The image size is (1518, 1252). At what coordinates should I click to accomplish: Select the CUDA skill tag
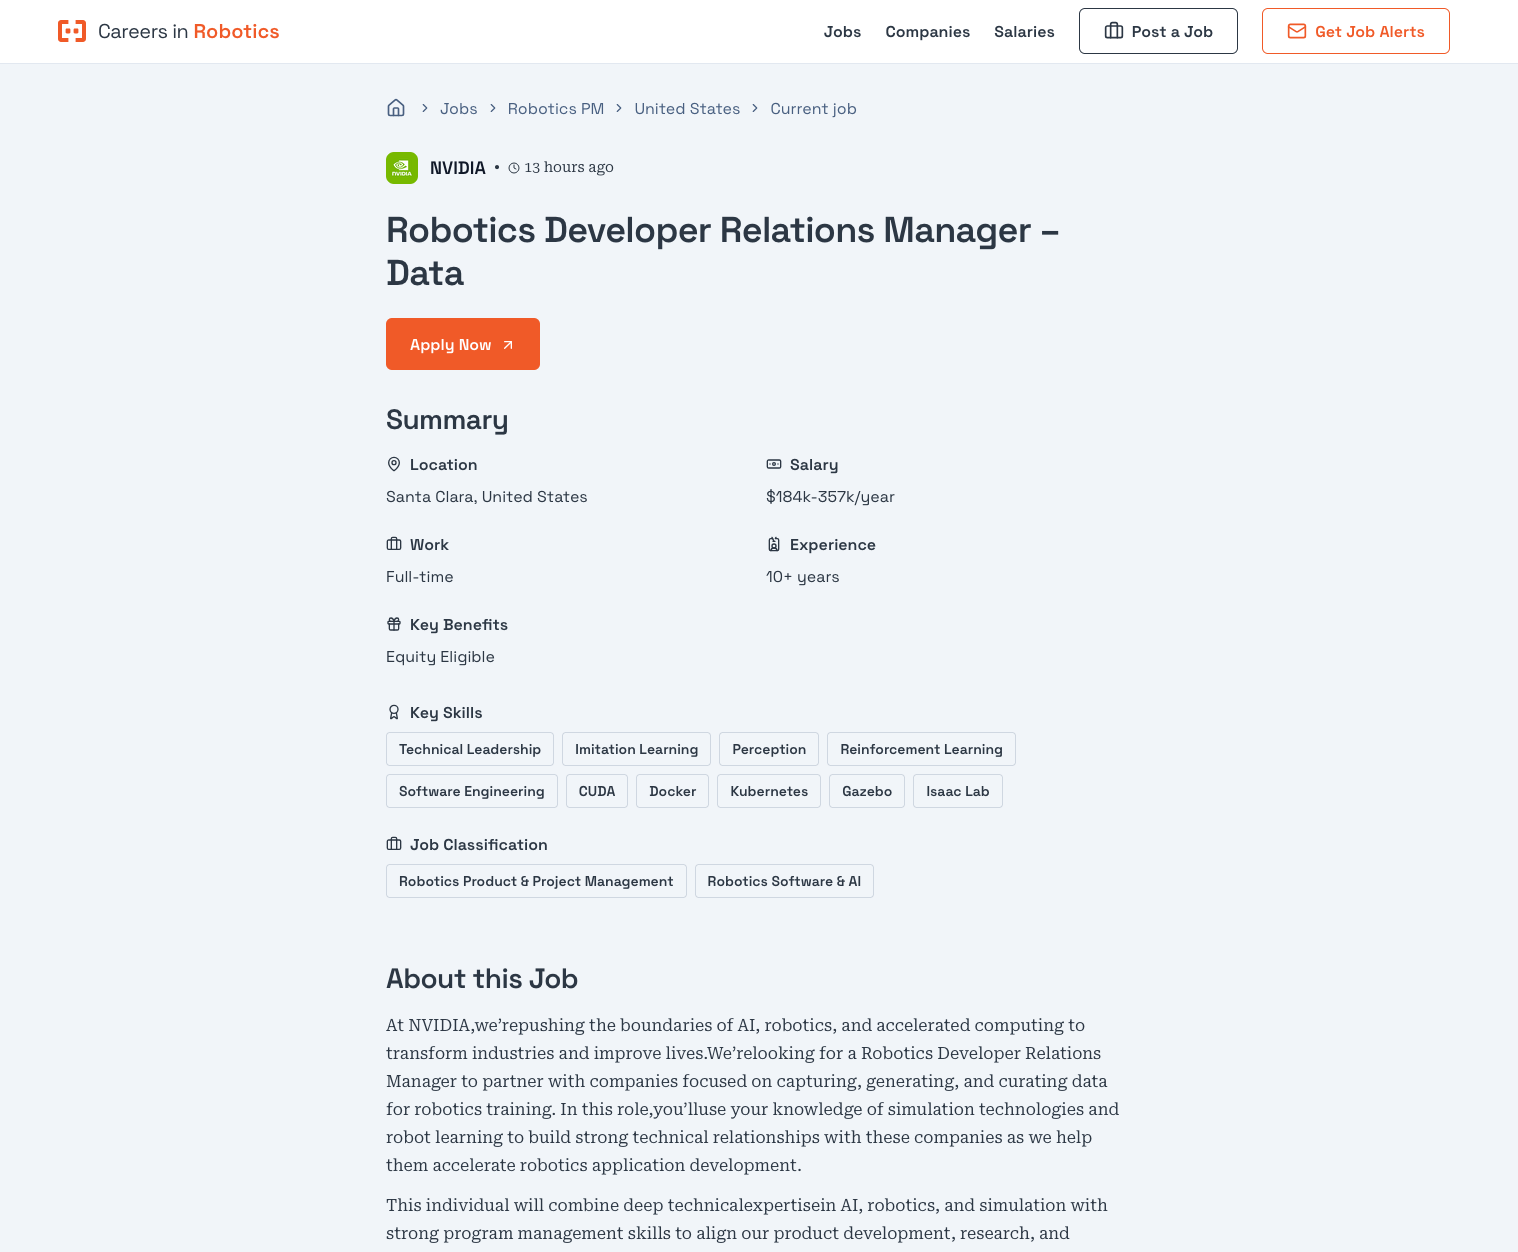(x=596, y=790)
